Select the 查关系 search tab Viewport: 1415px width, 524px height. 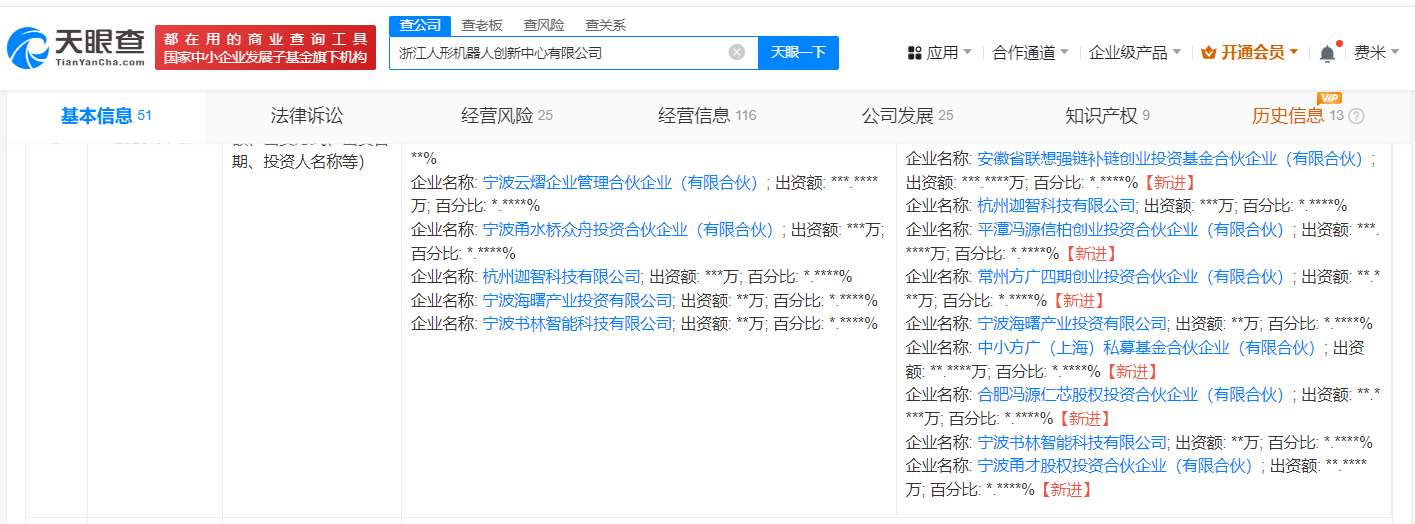click(606, 25)
